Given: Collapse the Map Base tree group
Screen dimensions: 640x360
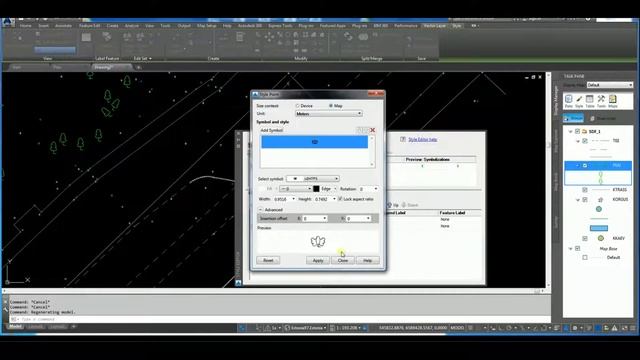Looking at the screenshot, I should coord(570,248).
